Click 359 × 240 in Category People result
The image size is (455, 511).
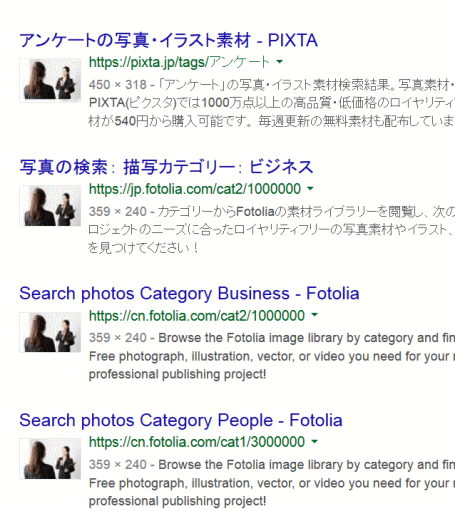point(118,465)
